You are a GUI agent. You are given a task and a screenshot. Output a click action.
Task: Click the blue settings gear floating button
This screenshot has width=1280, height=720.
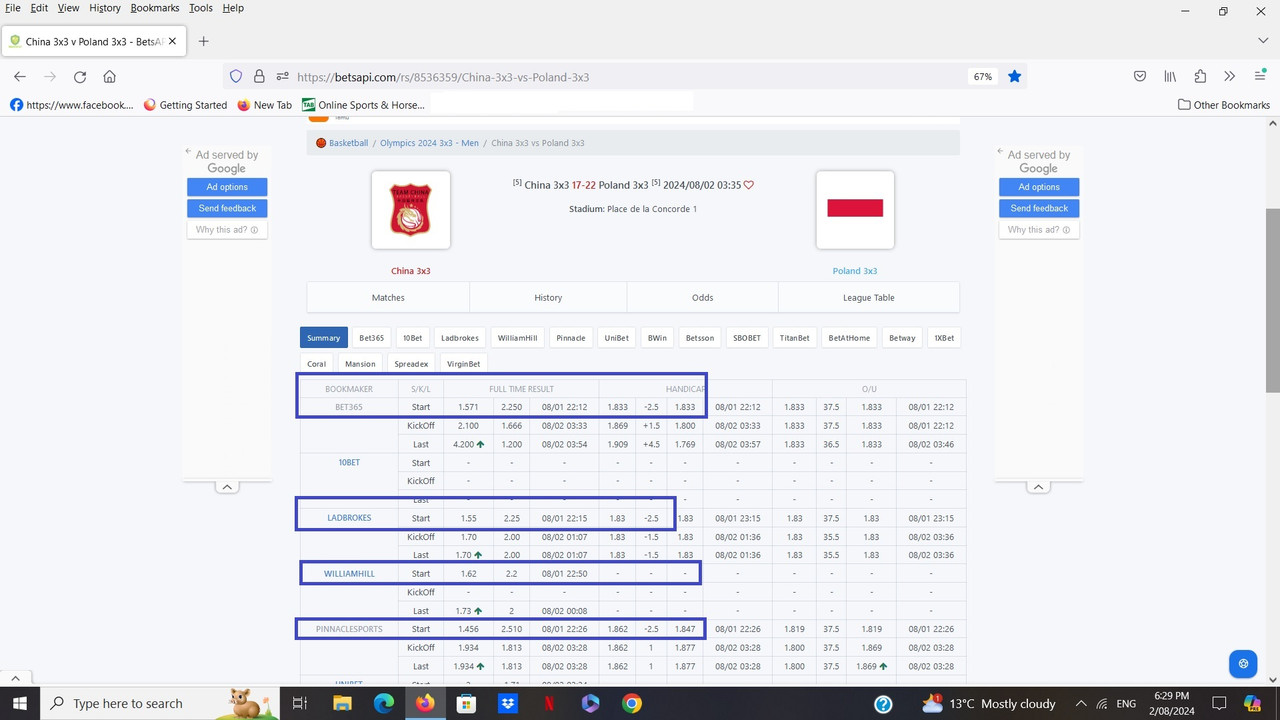coord(1243,663)
